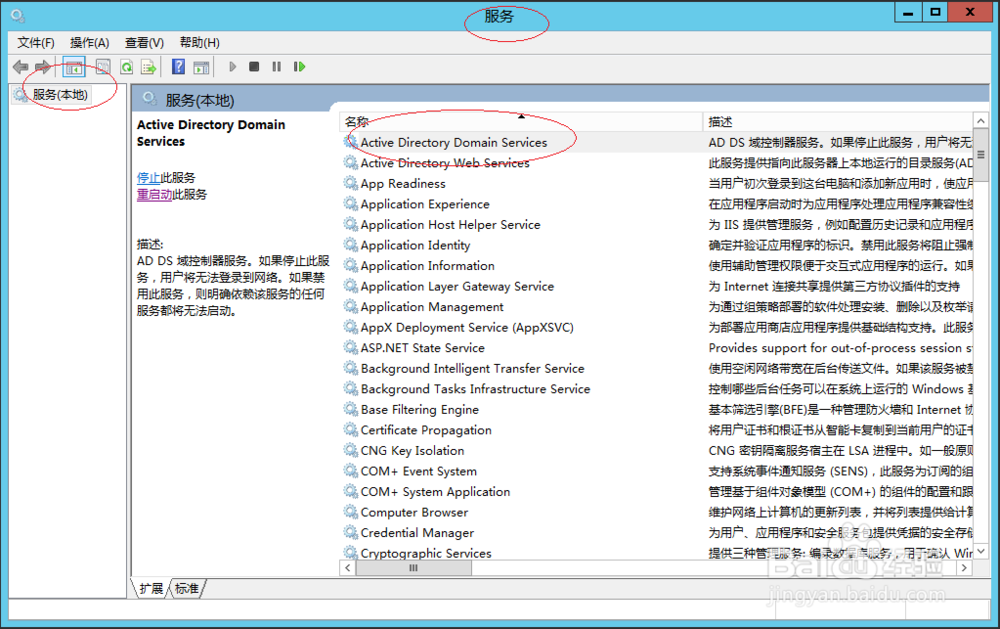The width and height of the screenshot is (1000, 629).
Task: Click the Refresh toolbar icon
Action: point(126,66)
